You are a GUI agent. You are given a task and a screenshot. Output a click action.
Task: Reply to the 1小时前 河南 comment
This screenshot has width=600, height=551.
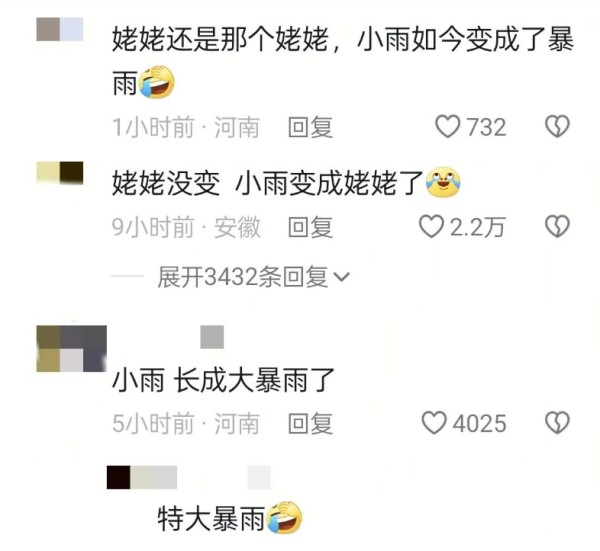[x=310, y=127]
